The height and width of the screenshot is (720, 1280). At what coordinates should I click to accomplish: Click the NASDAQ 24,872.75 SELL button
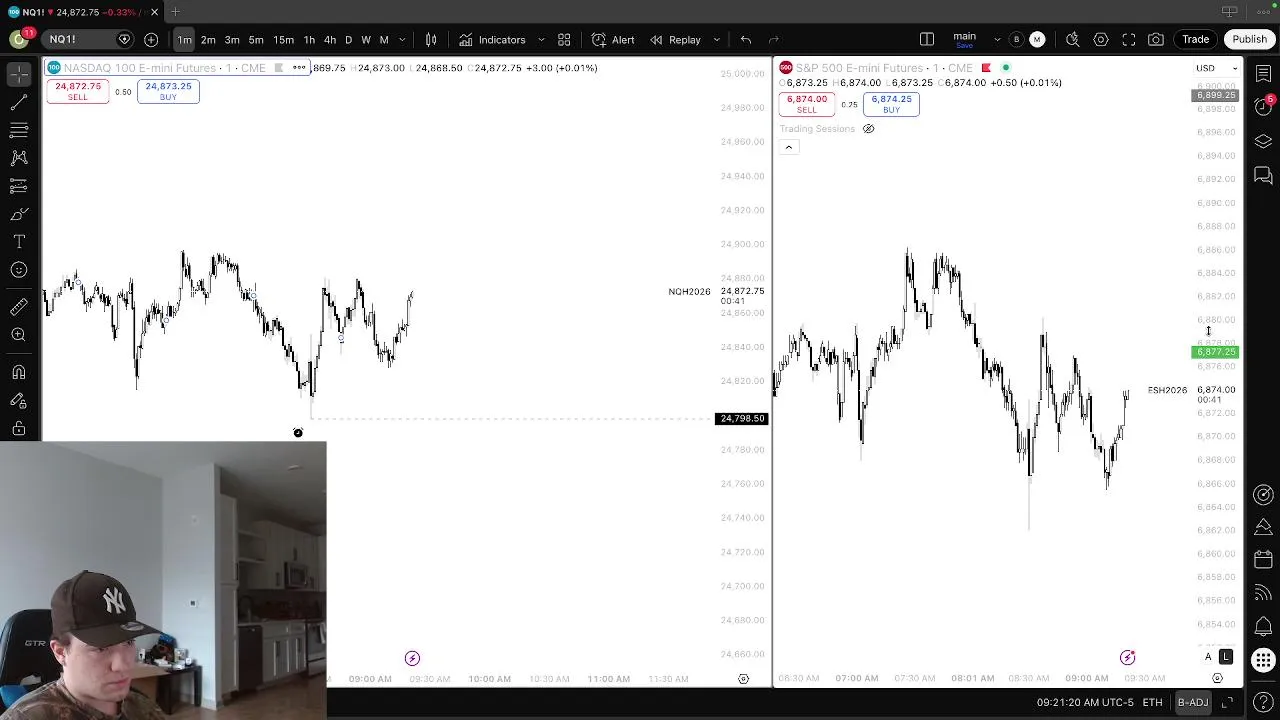click(78, 91)
